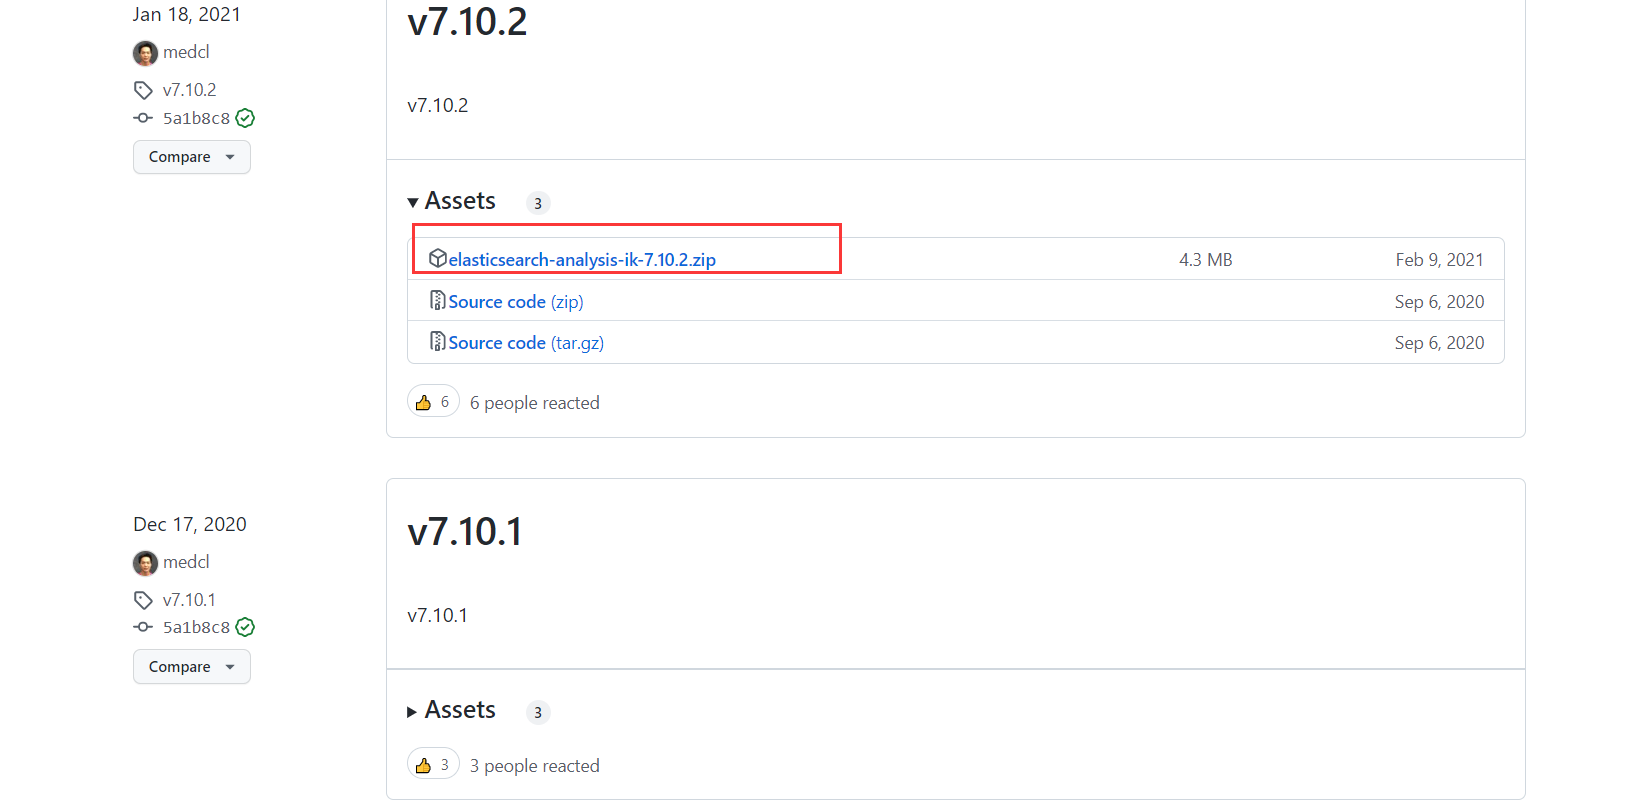This screenshot has width=1644, height=811.
Task: Click the zip file icon beside Source code (zip)
Action: 437,301
